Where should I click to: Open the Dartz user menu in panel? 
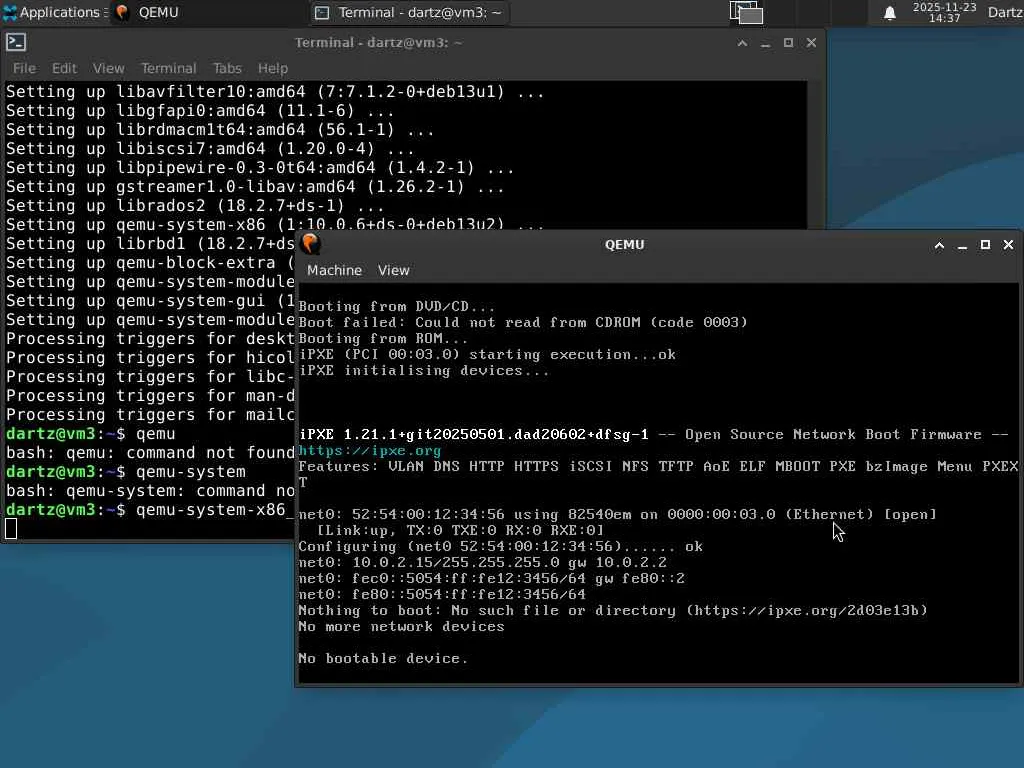[1006, 12]
